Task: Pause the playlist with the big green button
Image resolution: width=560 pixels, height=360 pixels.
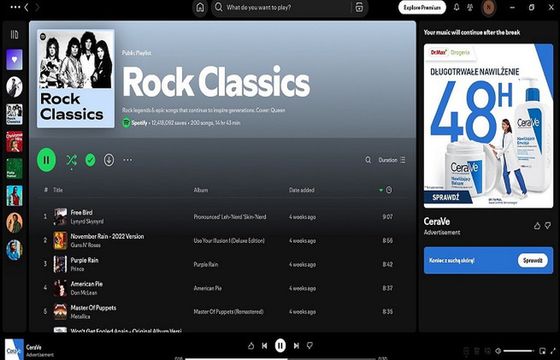Action: click(46, 160)
